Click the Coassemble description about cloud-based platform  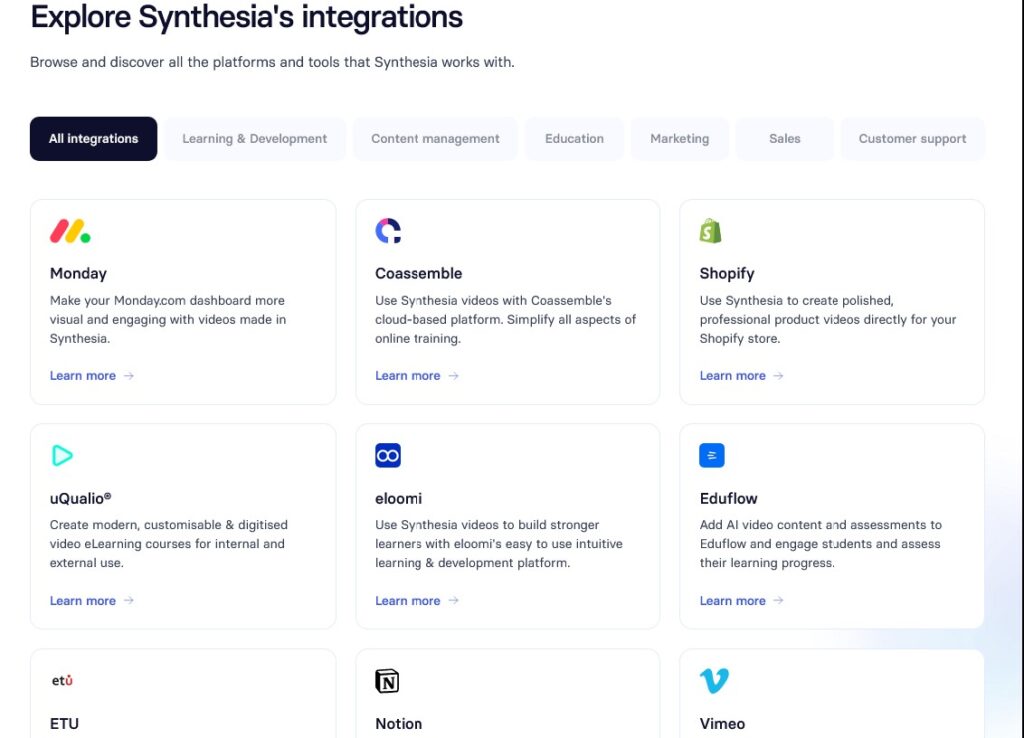coord(505,319)
